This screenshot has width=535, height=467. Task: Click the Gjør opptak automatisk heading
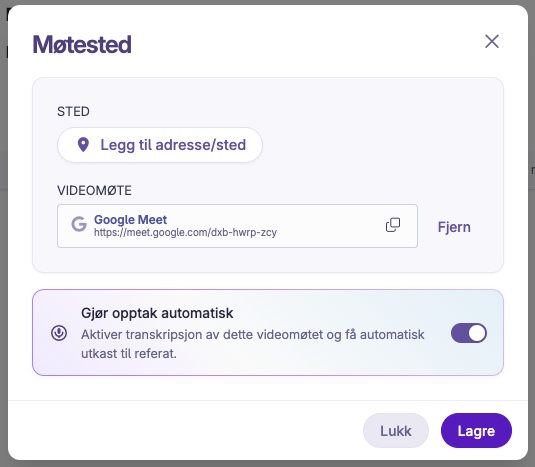(x=157, y=313)
